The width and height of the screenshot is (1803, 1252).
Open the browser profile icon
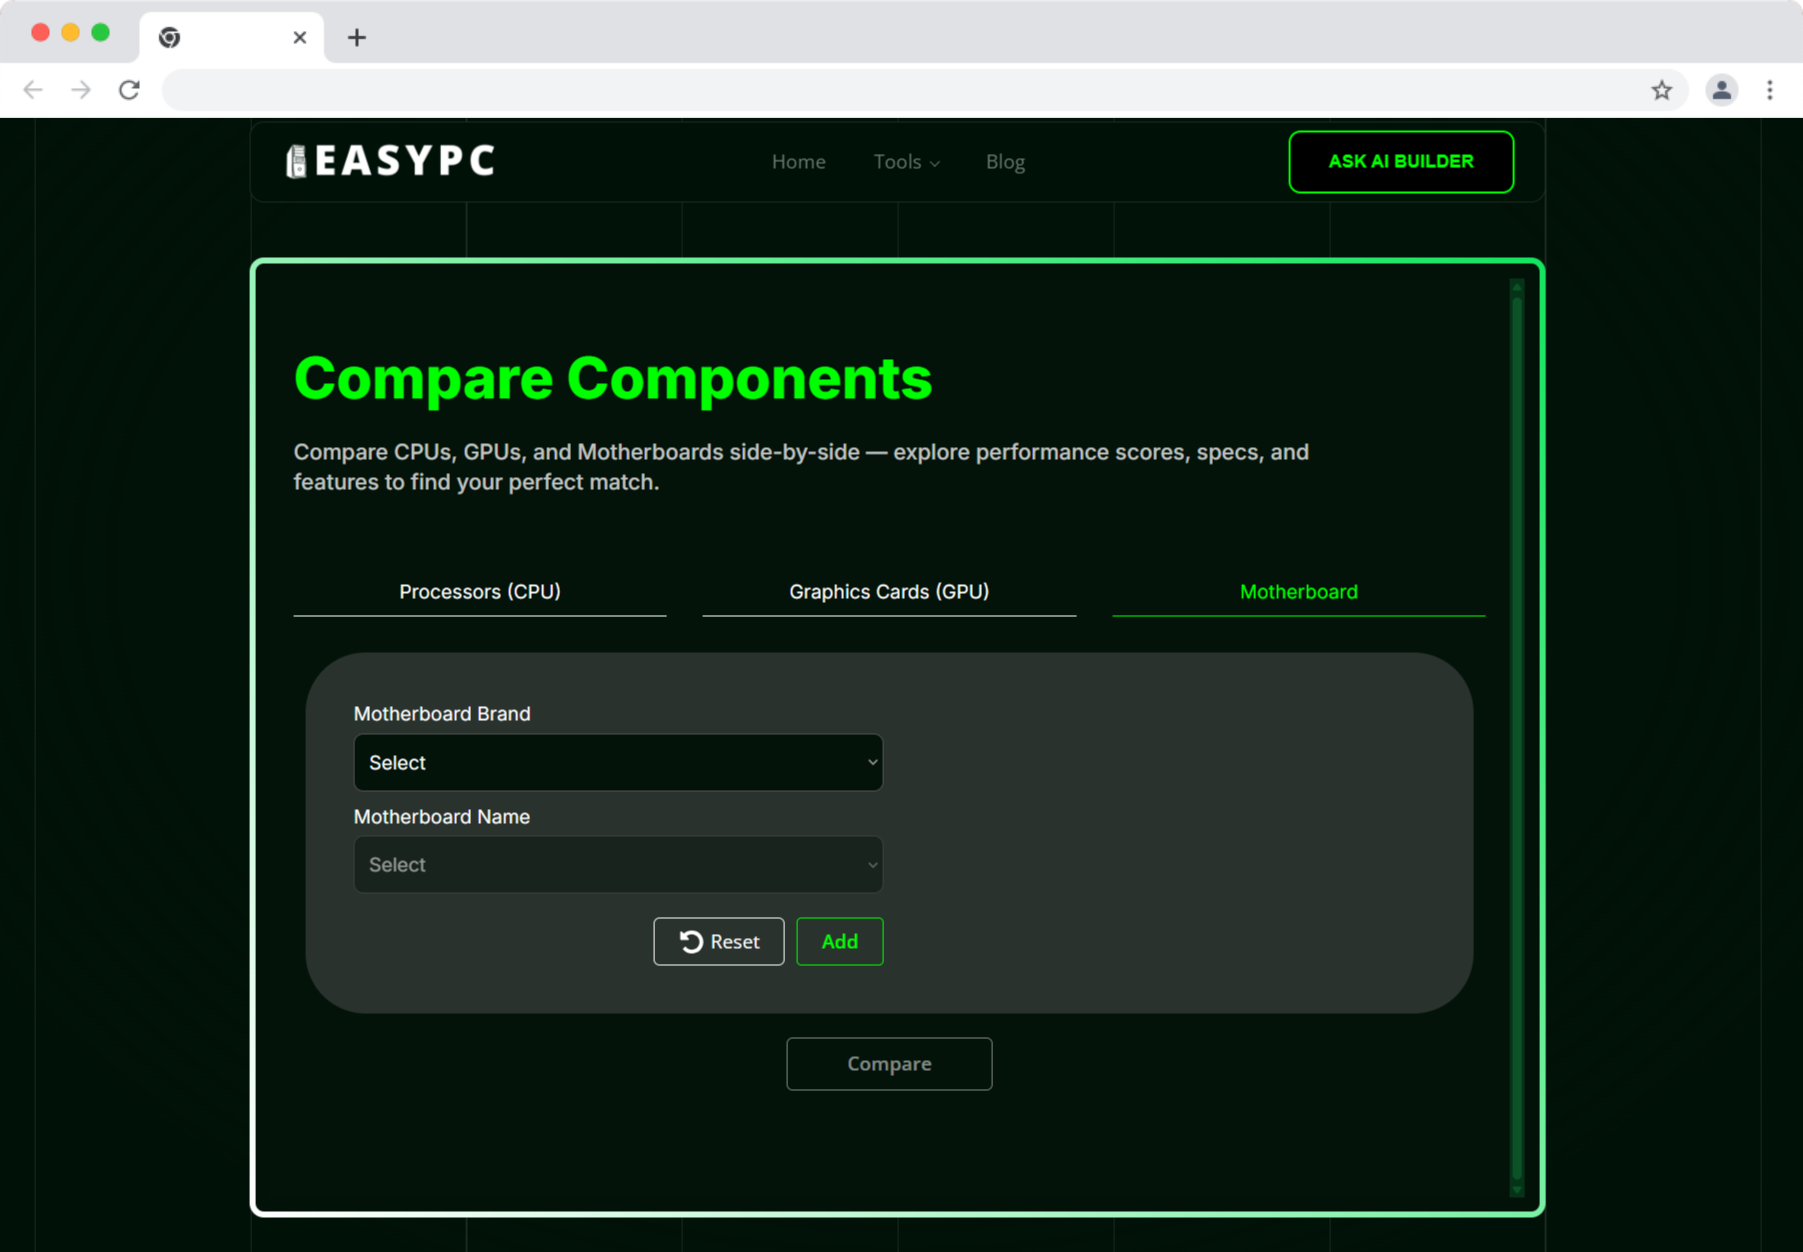[x=1721, y=90]
